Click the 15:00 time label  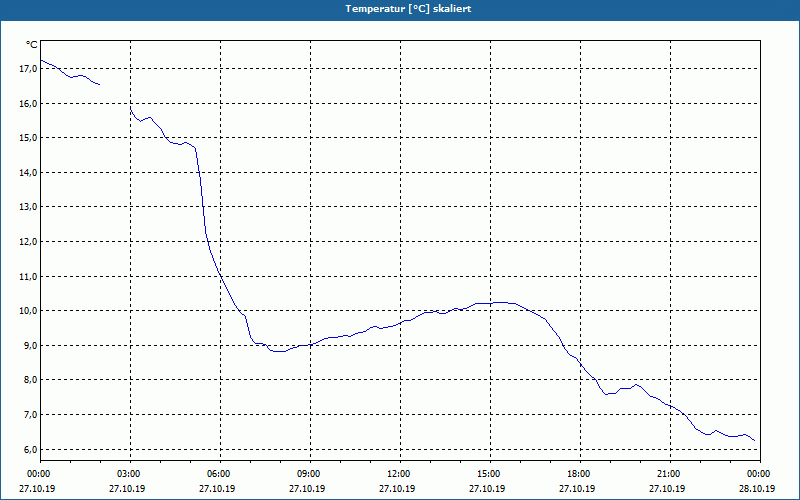tap(491, 474)
